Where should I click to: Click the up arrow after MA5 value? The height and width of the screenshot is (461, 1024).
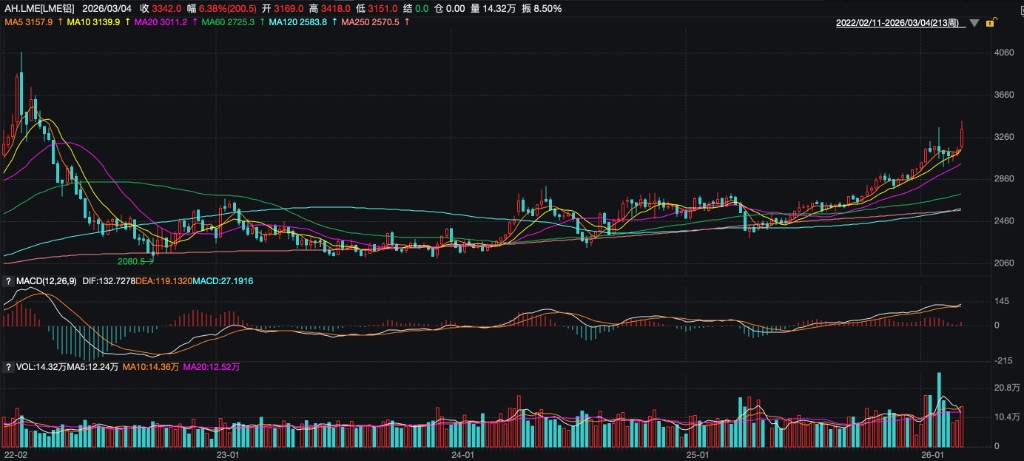tap(60, 20)
